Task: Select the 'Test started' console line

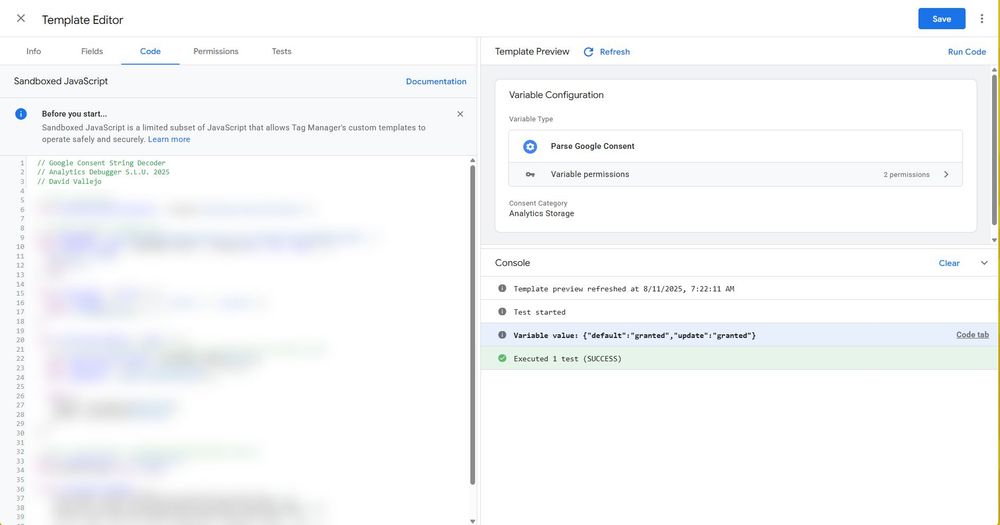Action: (x=740, y=312)
